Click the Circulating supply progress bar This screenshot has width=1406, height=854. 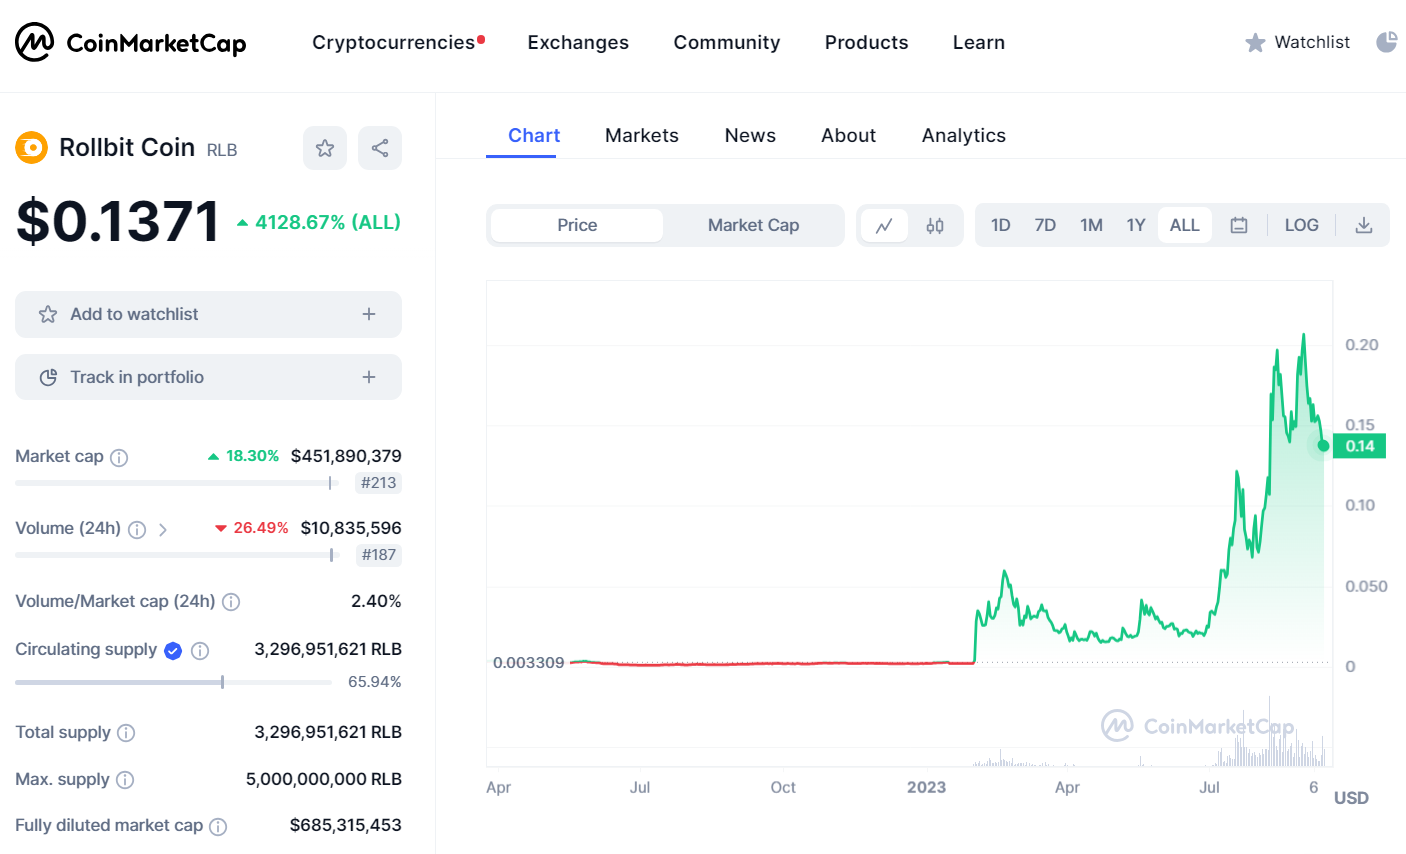click(x=173, y=682)
